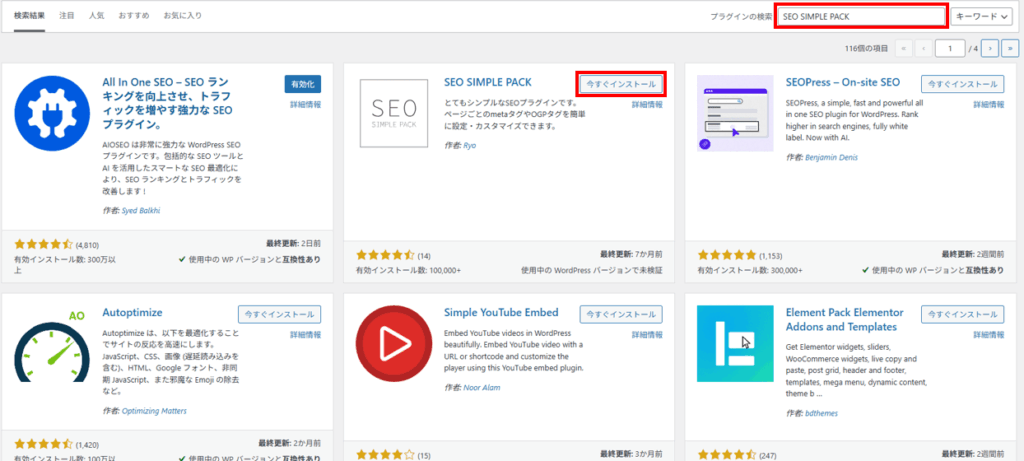
Task: Open the お気に入り tab
Action: point(182,15)
